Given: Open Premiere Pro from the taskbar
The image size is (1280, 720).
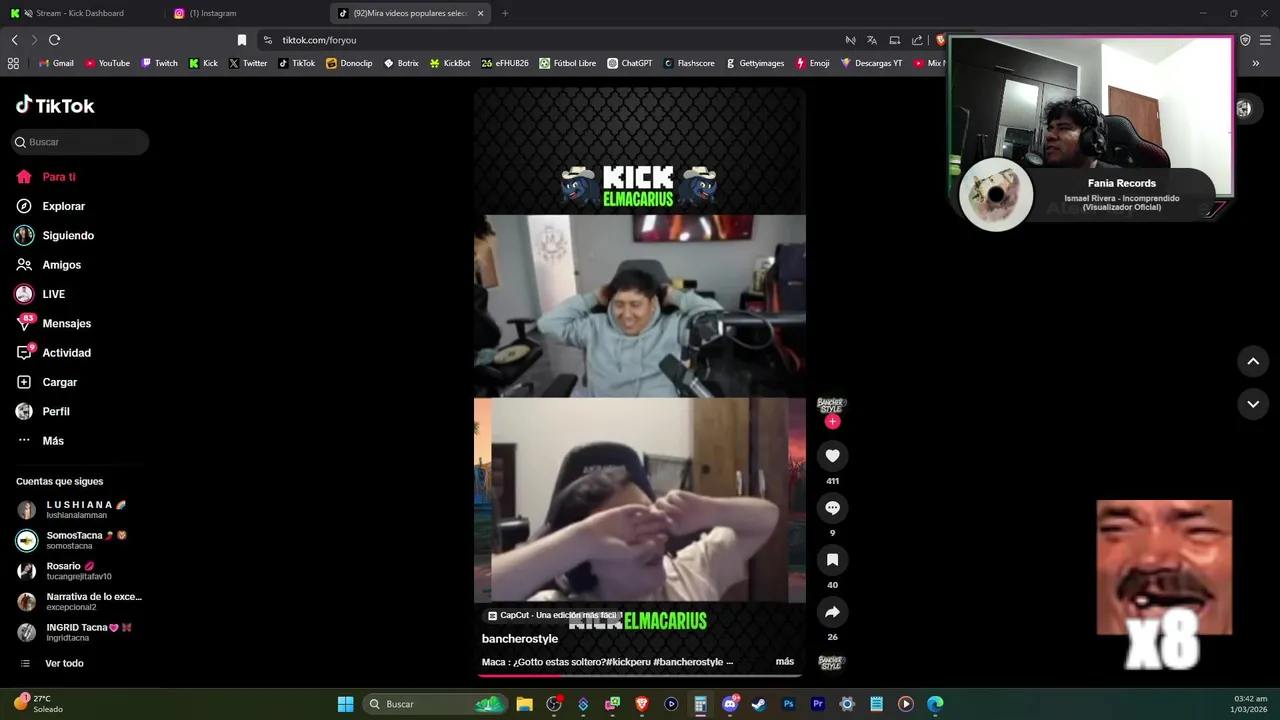Looking at the screenshot, I should click(817, 704).
